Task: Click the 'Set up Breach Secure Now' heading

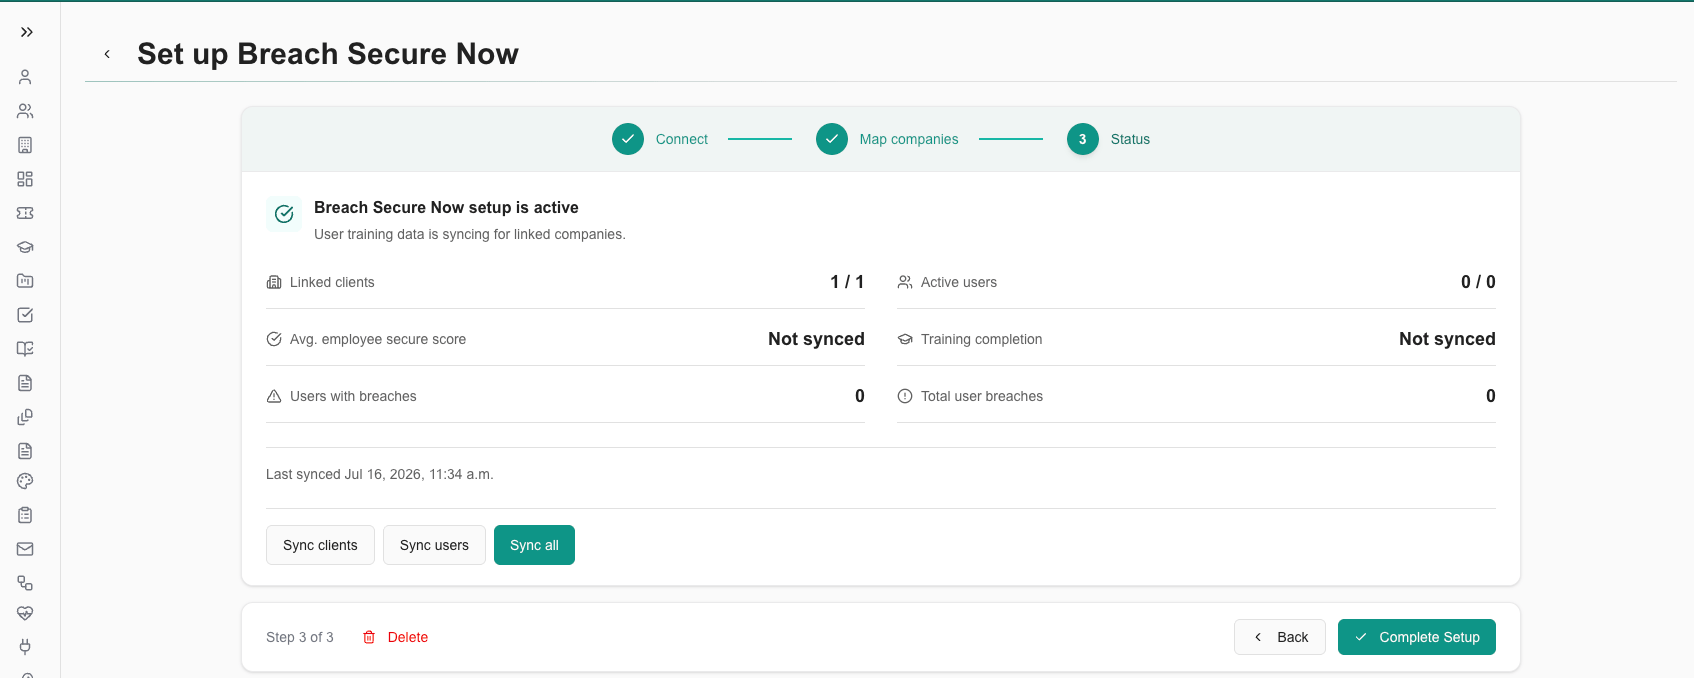Action: tap(328, 54)
